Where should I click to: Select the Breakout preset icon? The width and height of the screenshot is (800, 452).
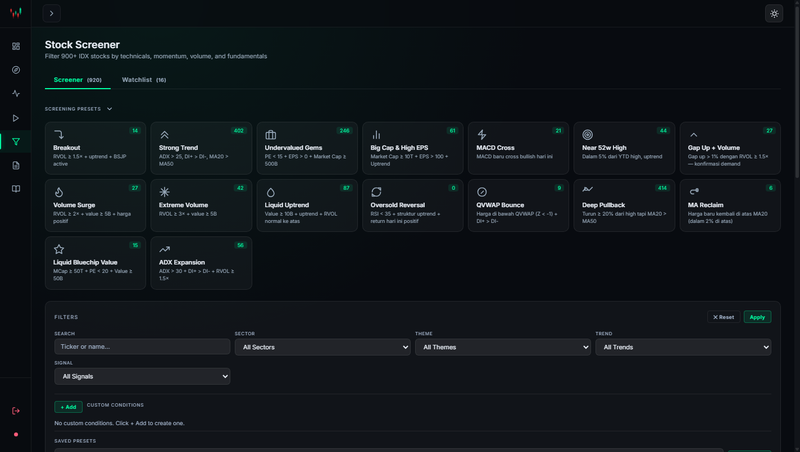pos(59,135)
